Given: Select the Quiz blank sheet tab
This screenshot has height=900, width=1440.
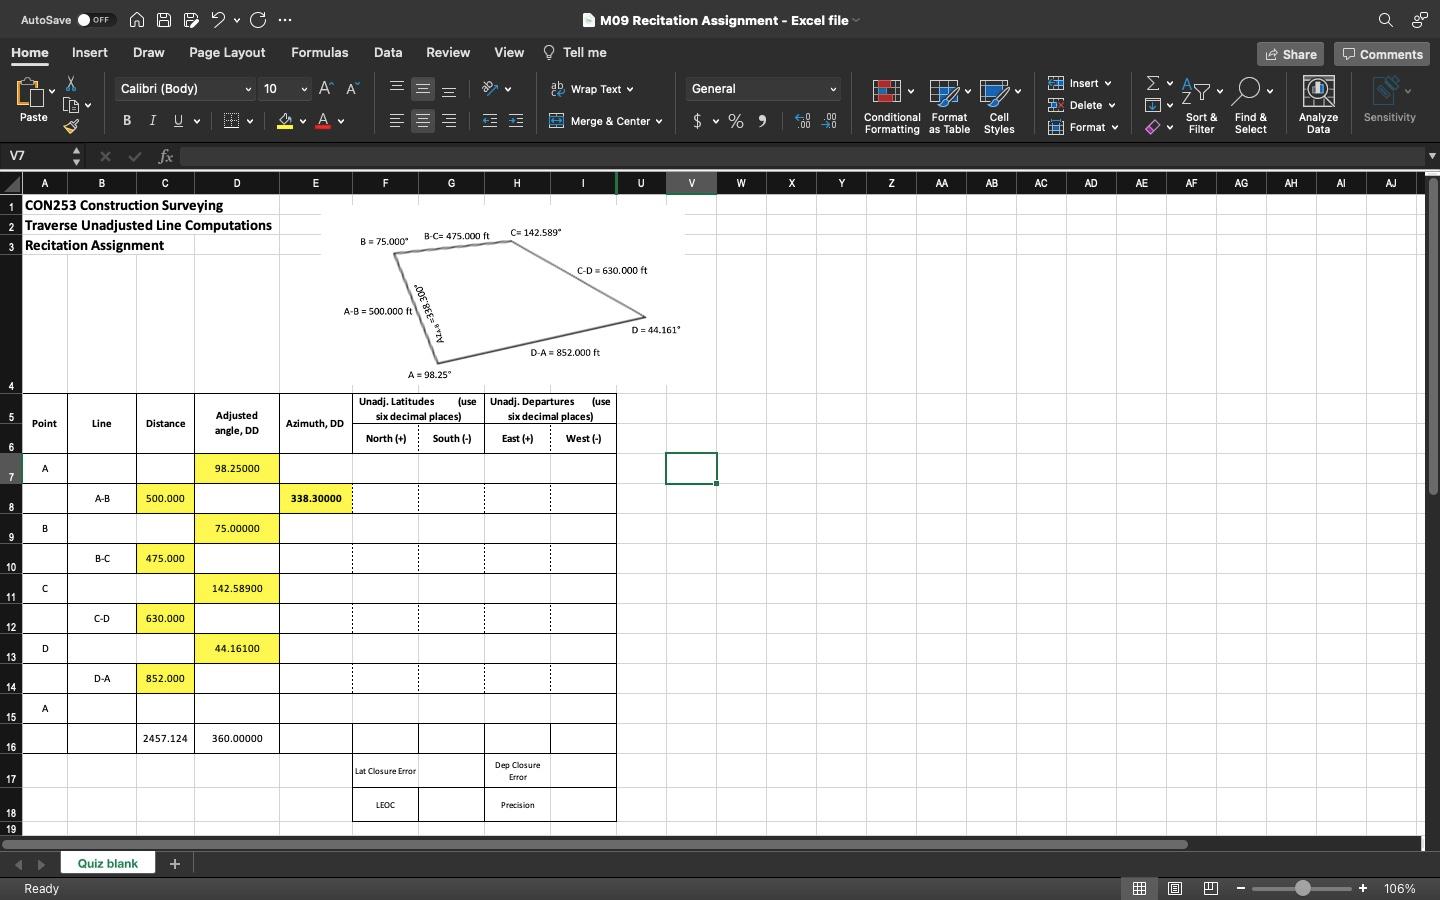Looking at the screenshot, I should click(x=107, y=862).
